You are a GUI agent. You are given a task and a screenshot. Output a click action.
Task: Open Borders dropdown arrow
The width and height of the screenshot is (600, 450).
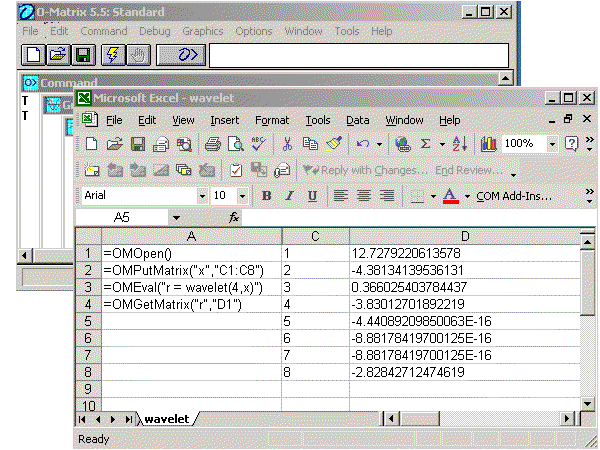(x=433, y=196)
